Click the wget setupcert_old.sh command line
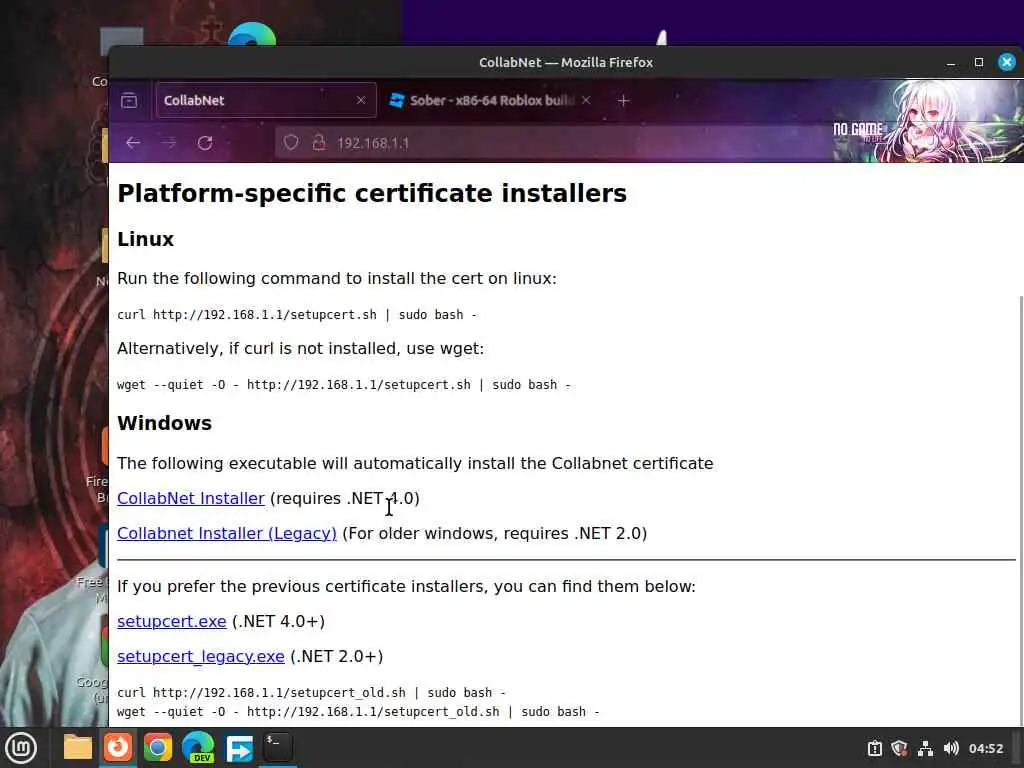Image resolution: width=1024 pixels, height=768 pixels. [x=358, y=712]
